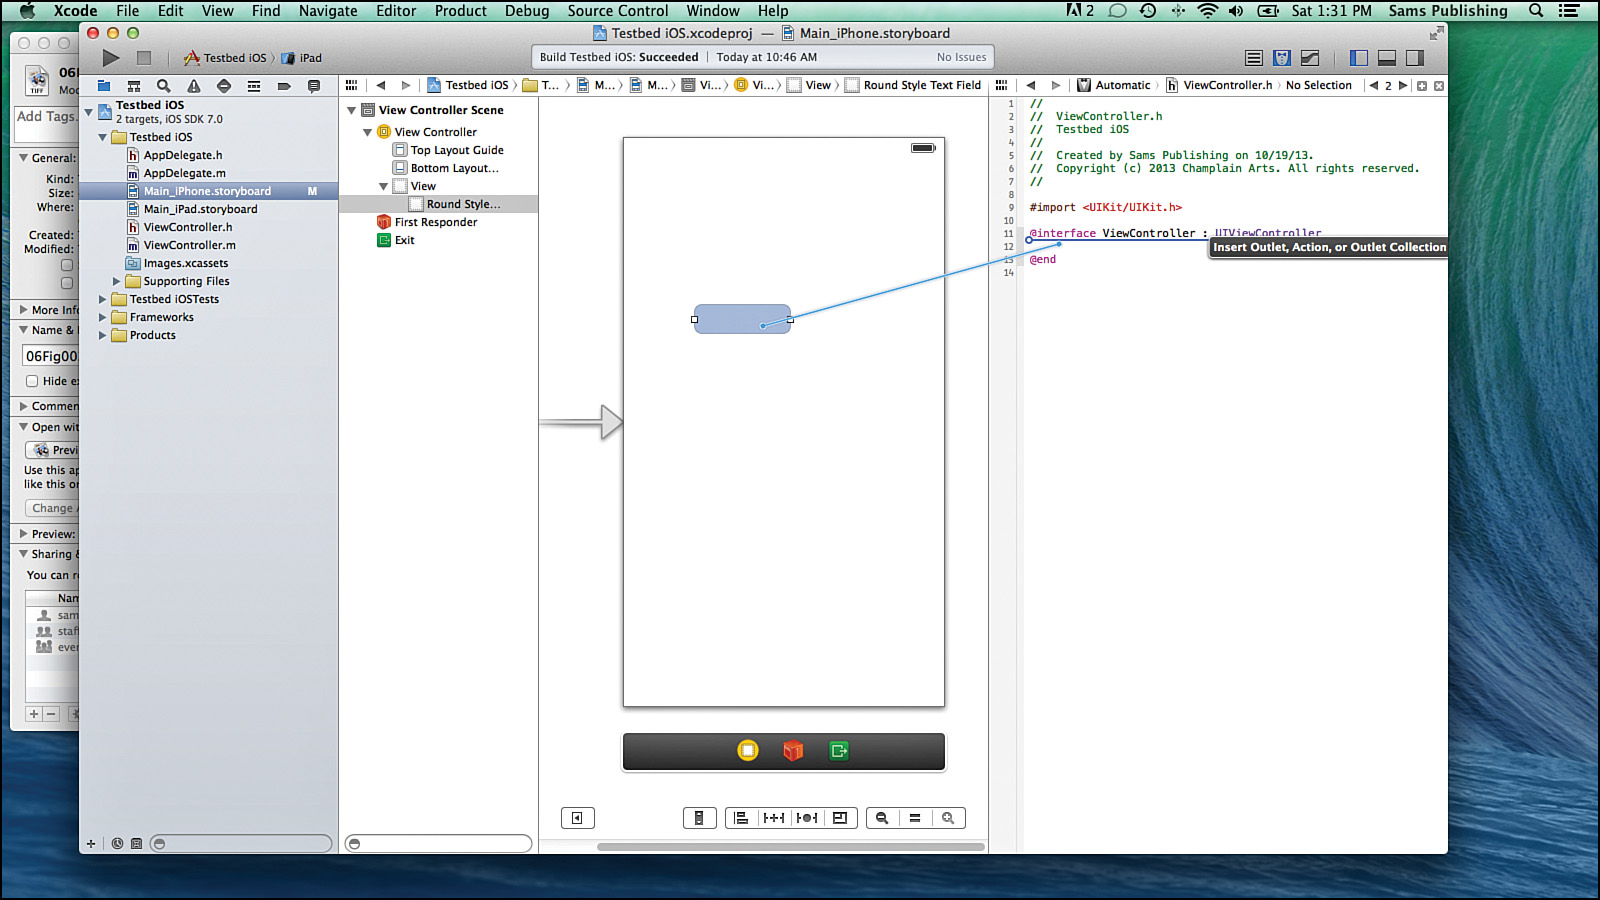Collapse the Testbed iOS project root
The width and height of the screenshot is (1600, 900).
click(89, 112)
